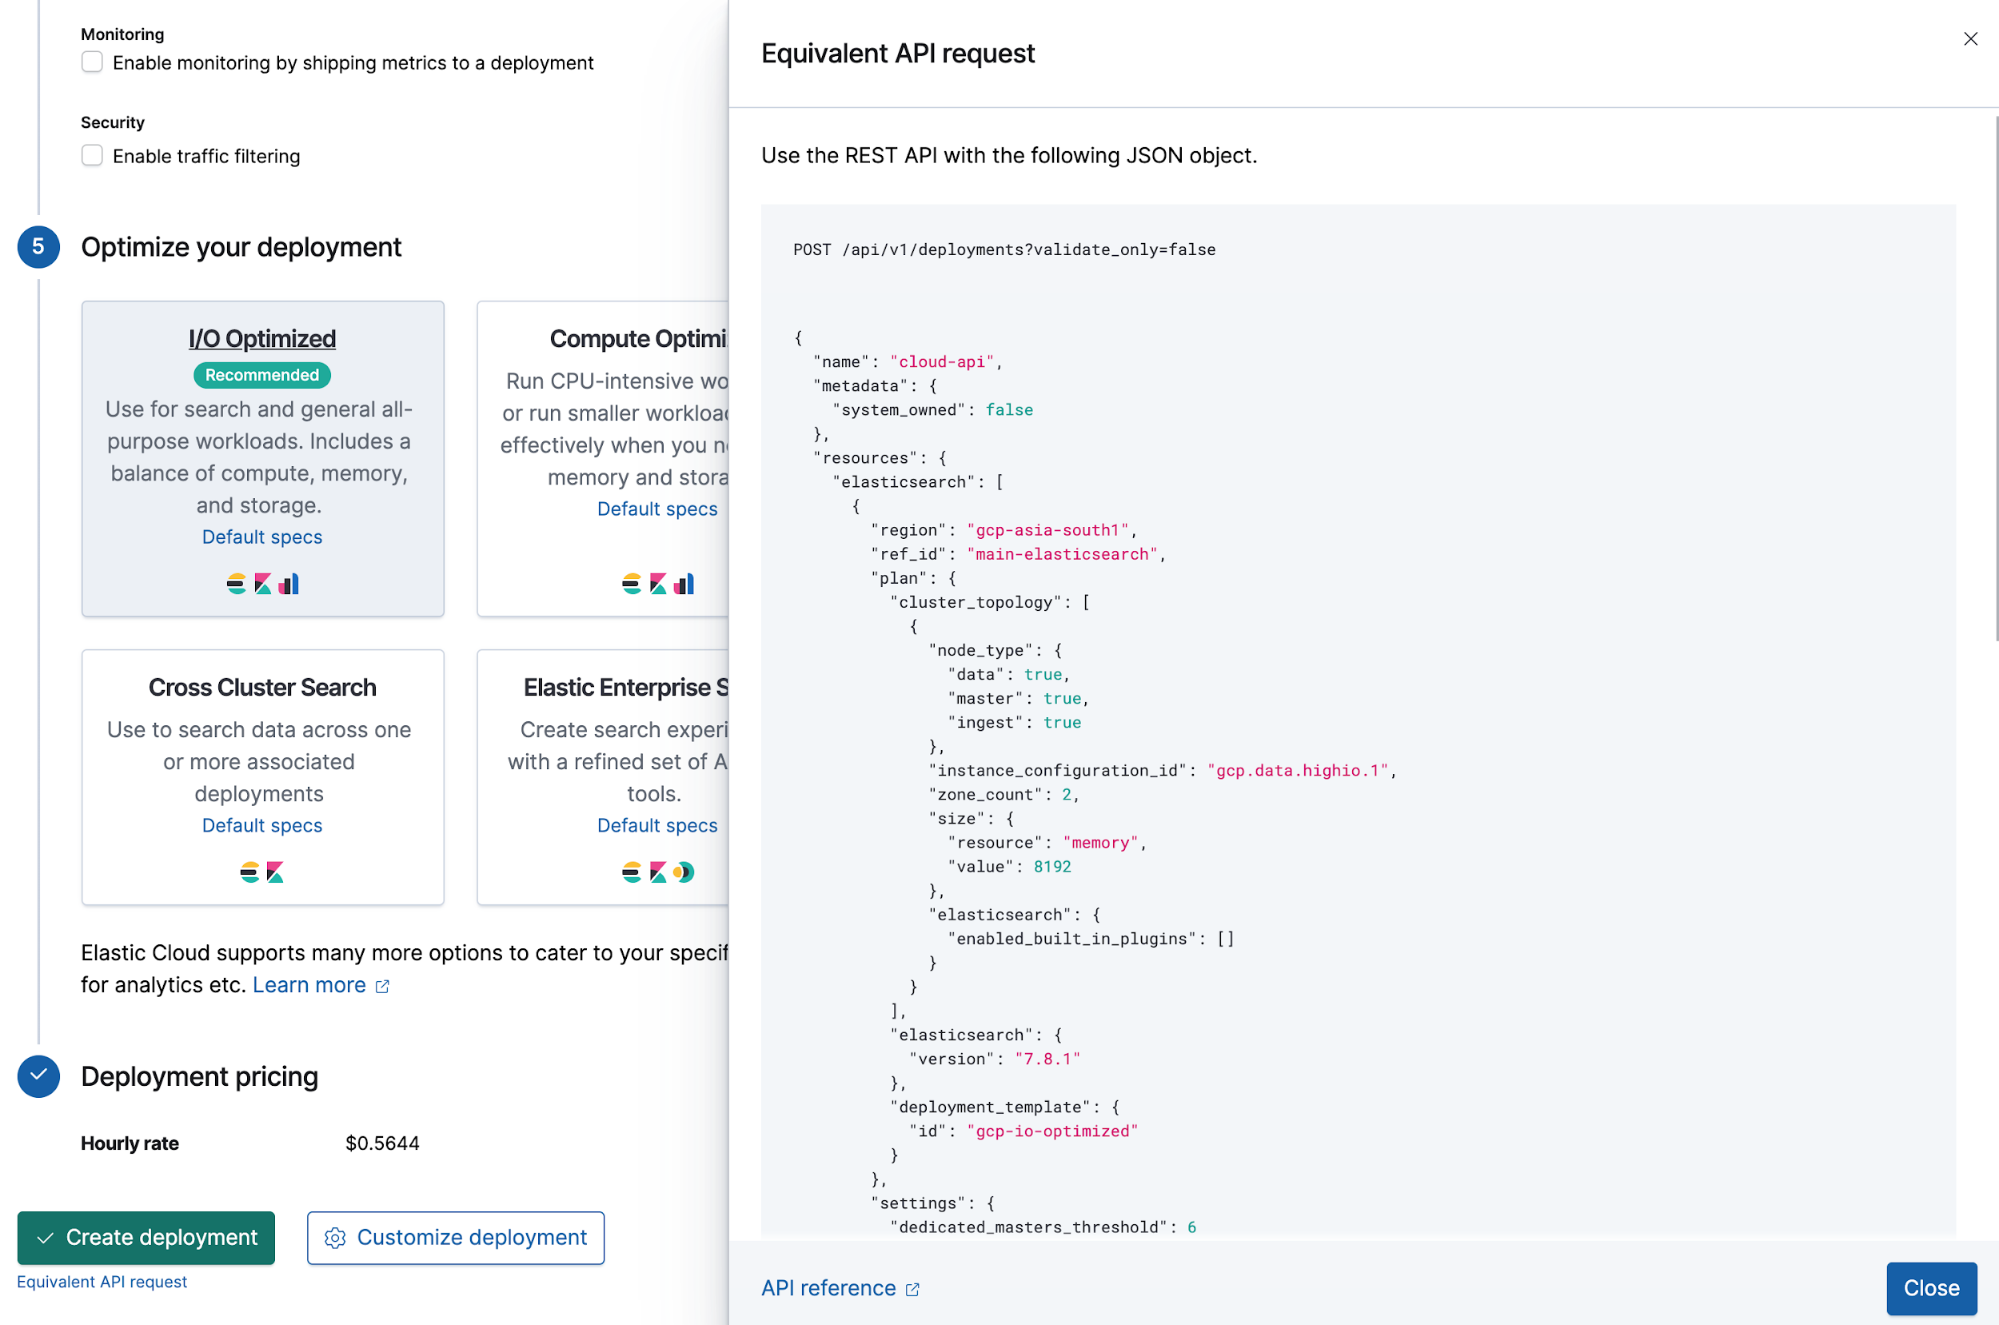Click the "cloud-api" name value
Screen dimensions: 1999x1325
[x=942, y=362]
